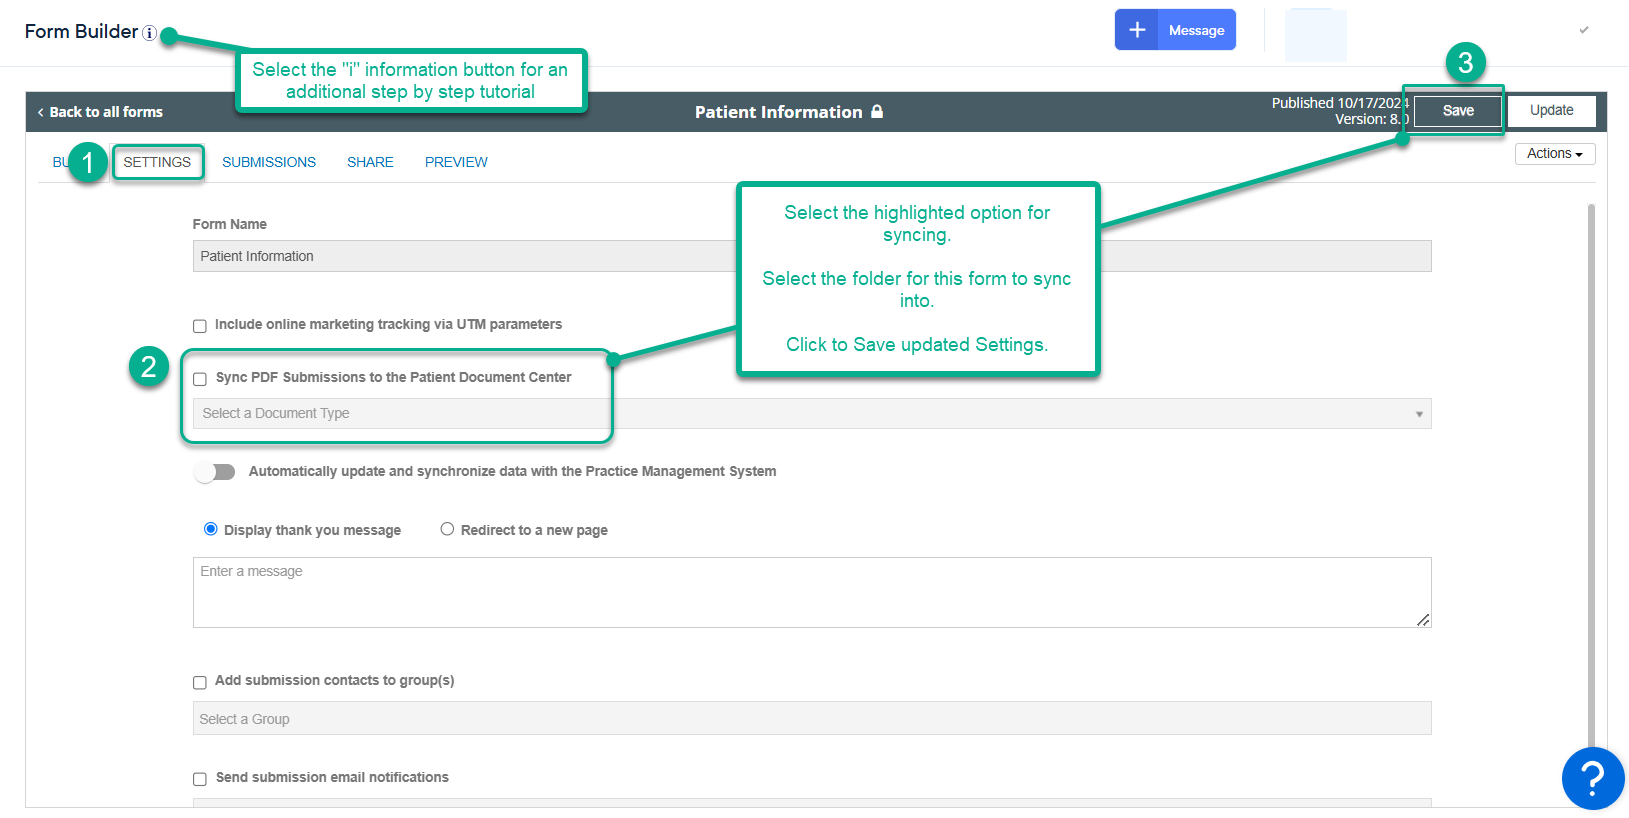Open the Preview tab
1629x818 pixels.
click(456, 162)
